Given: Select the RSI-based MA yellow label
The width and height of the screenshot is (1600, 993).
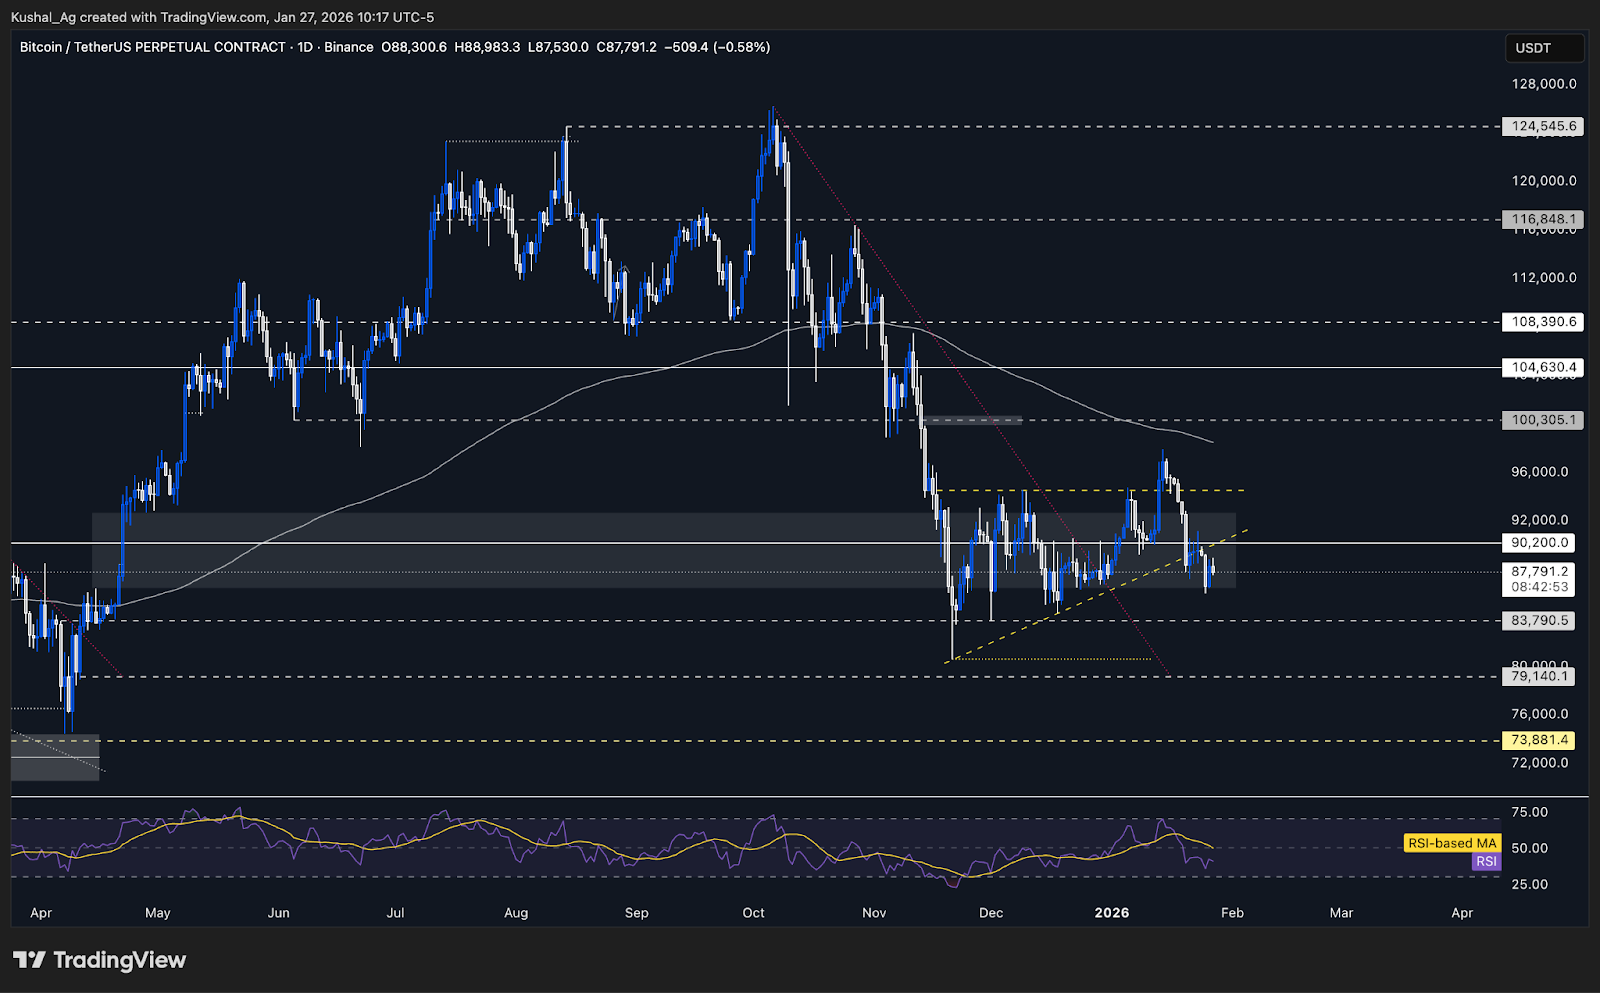Looking at the screenshot, I should pos(1451,843).
